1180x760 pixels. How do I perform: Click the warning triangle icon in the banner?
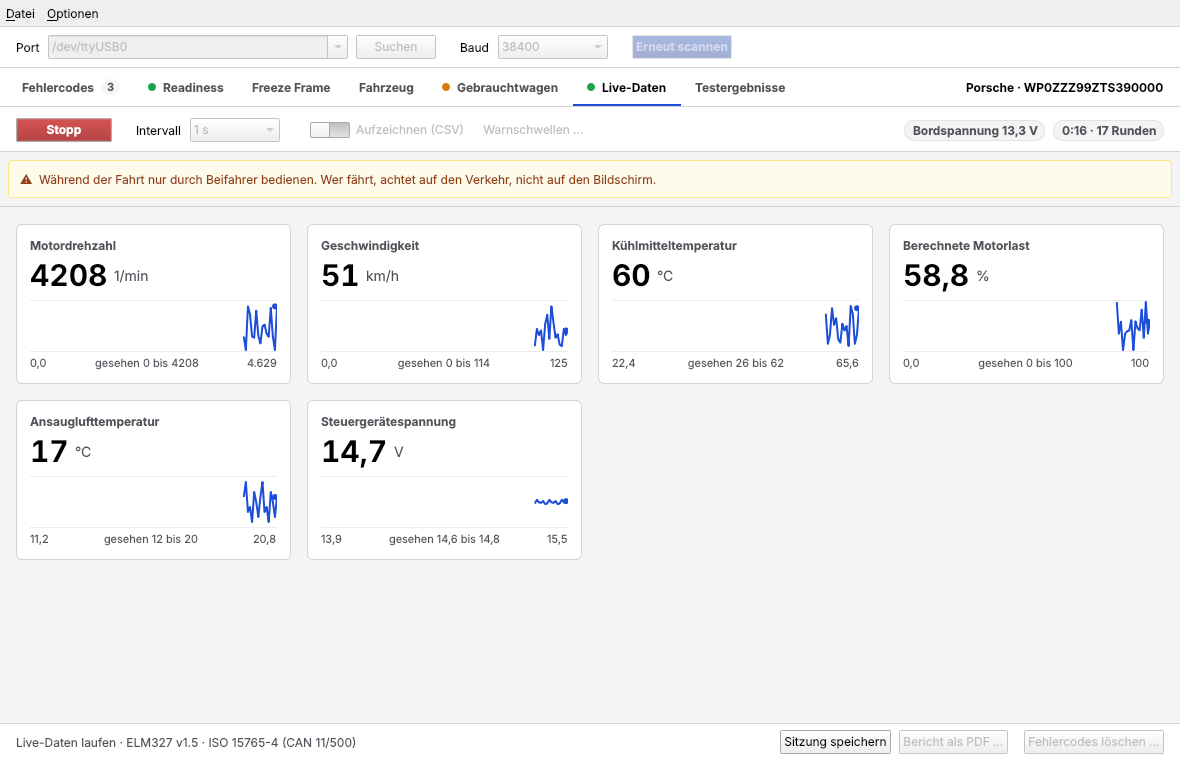[x=26, y=180]
